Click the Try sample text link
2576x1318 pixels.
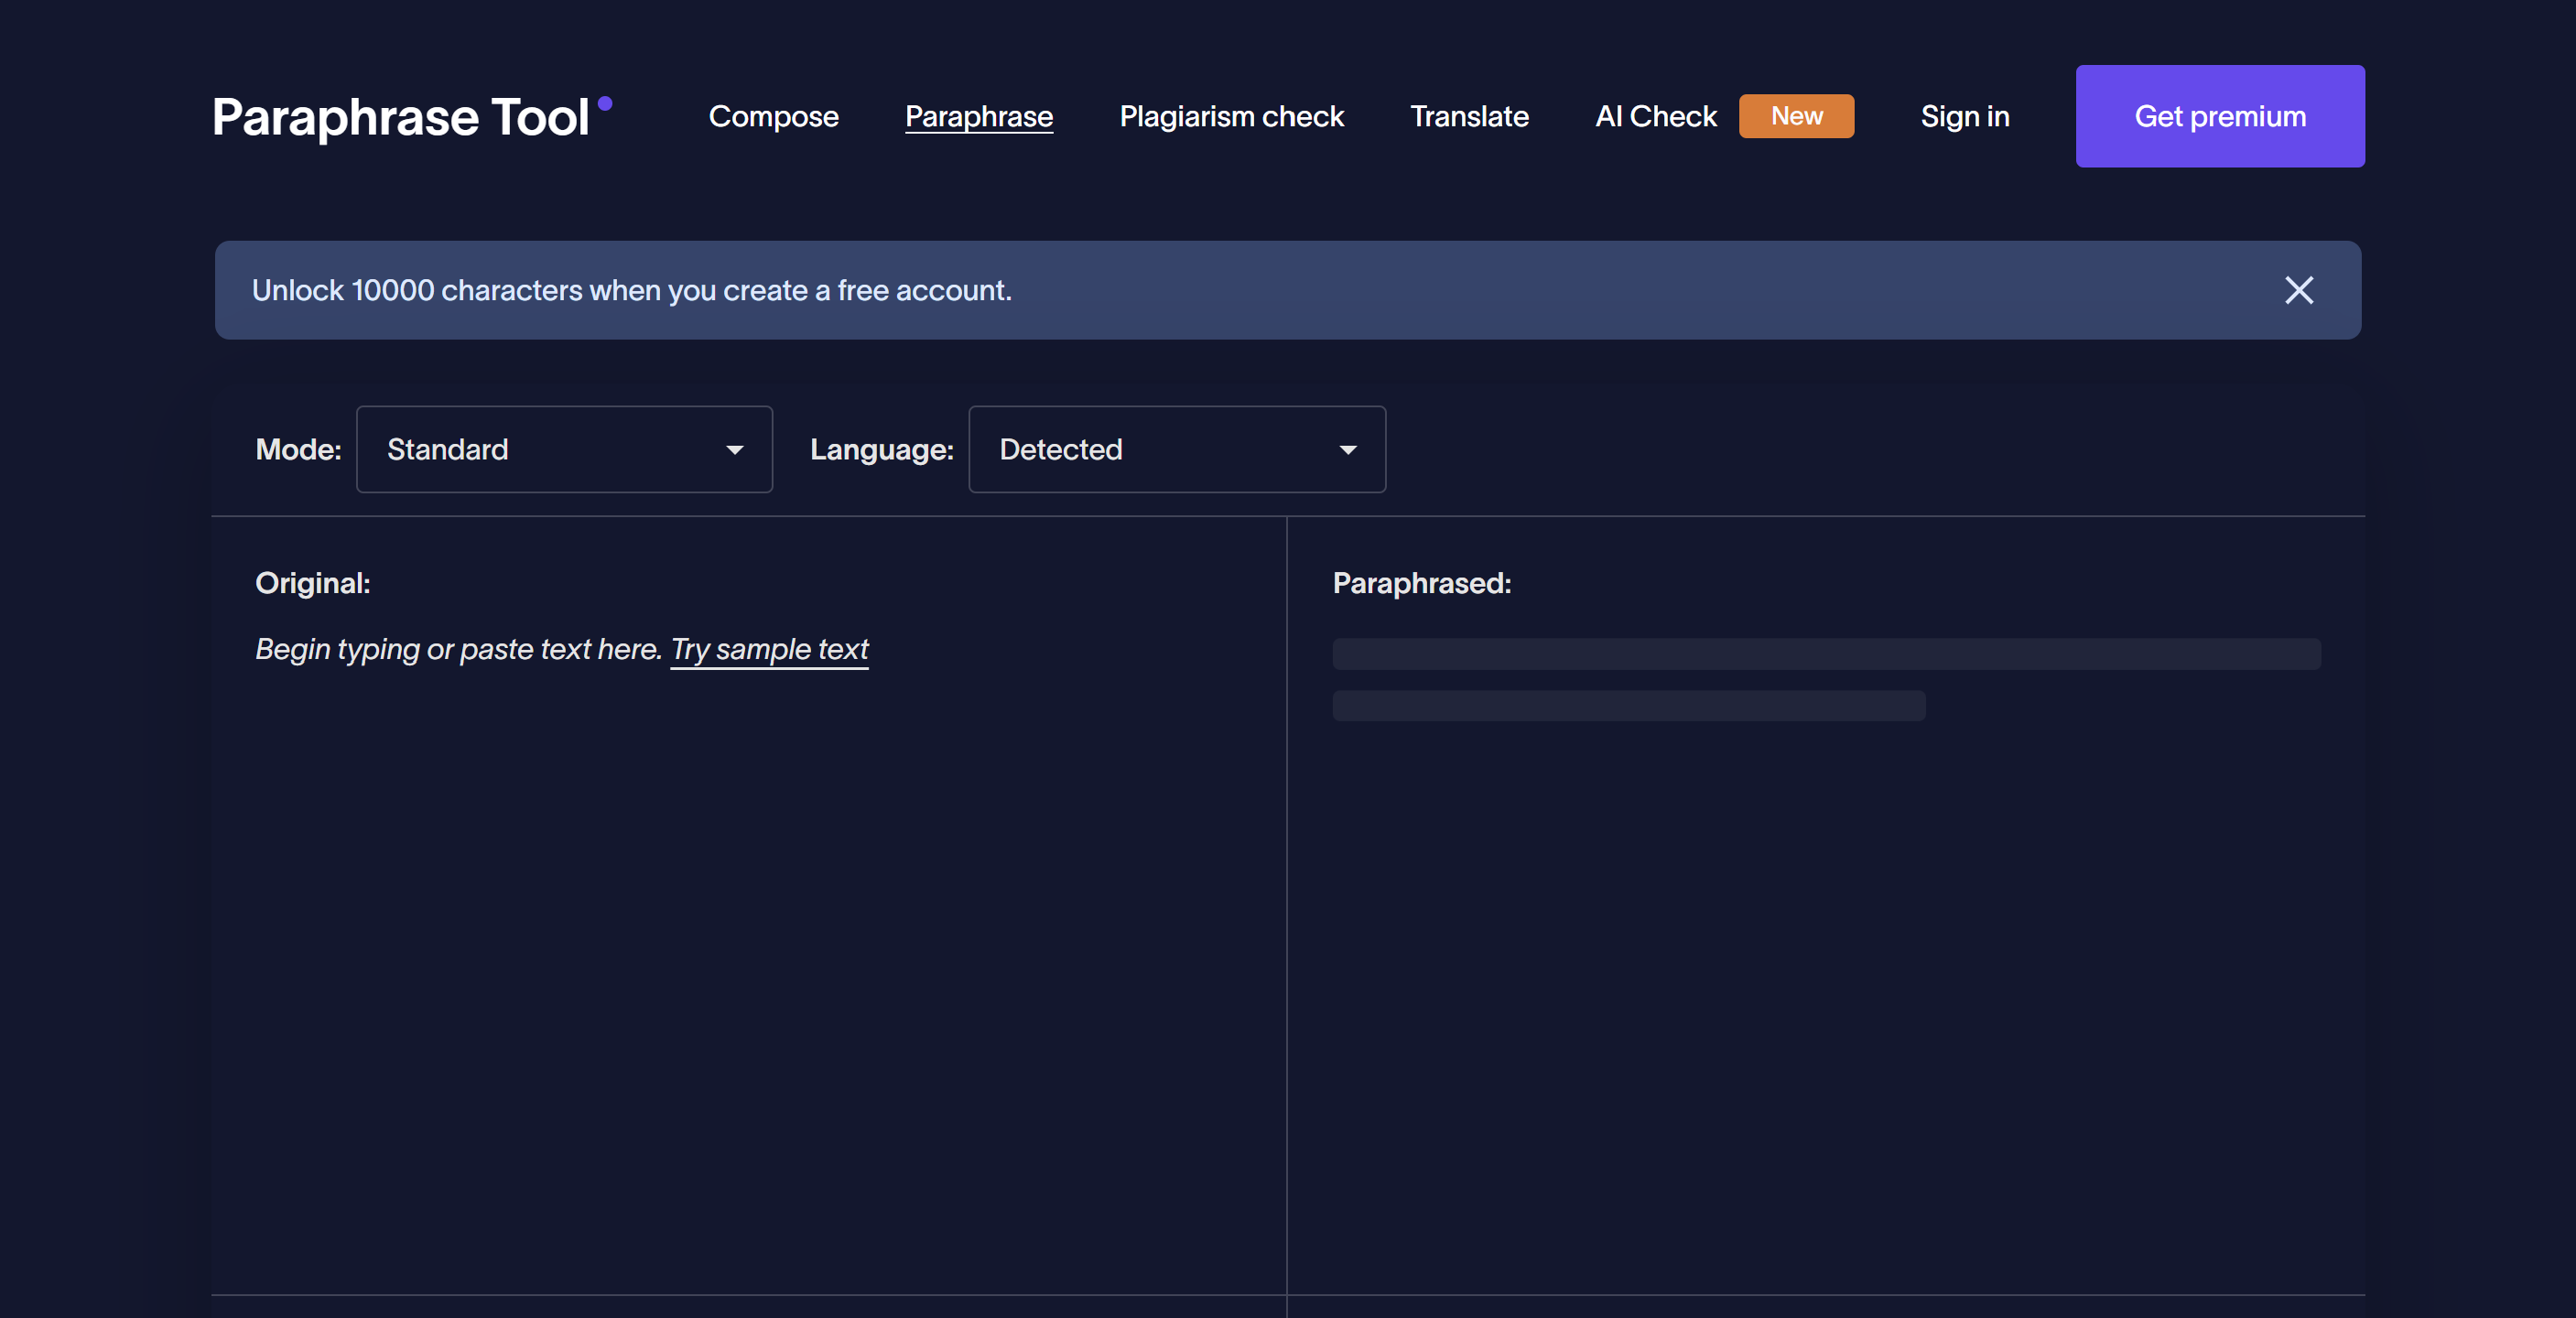click(769, 649)
